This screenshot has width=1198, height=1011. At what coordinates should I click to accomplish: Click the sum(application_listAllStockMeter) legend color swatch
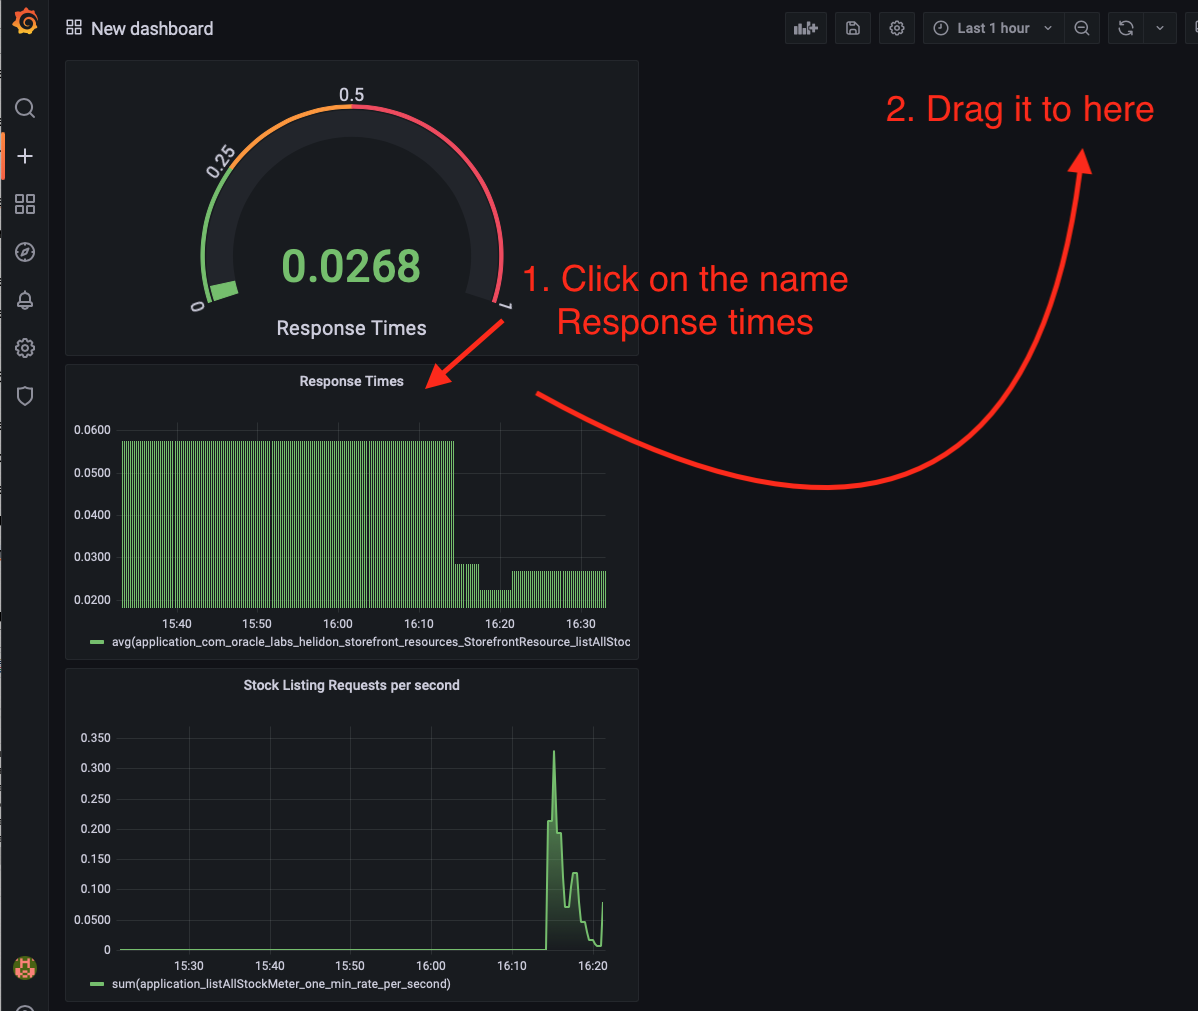pyautogui.click(x=97, y=984)
